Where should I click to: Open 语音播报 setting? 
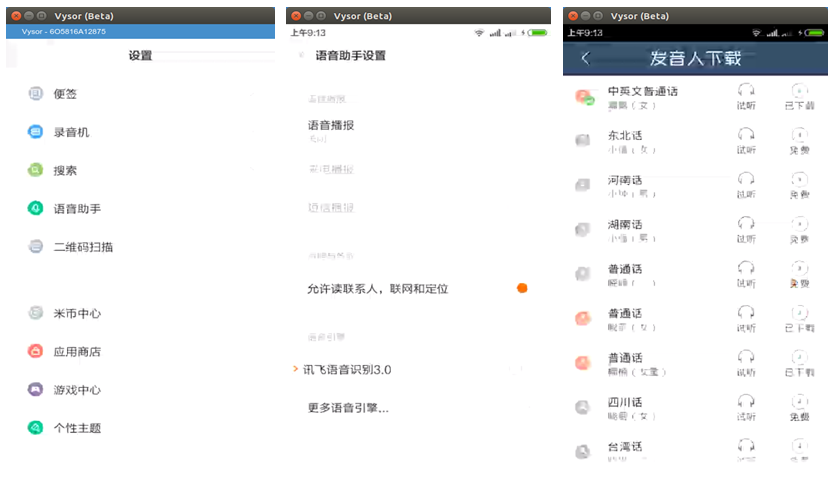coord(331,125)
